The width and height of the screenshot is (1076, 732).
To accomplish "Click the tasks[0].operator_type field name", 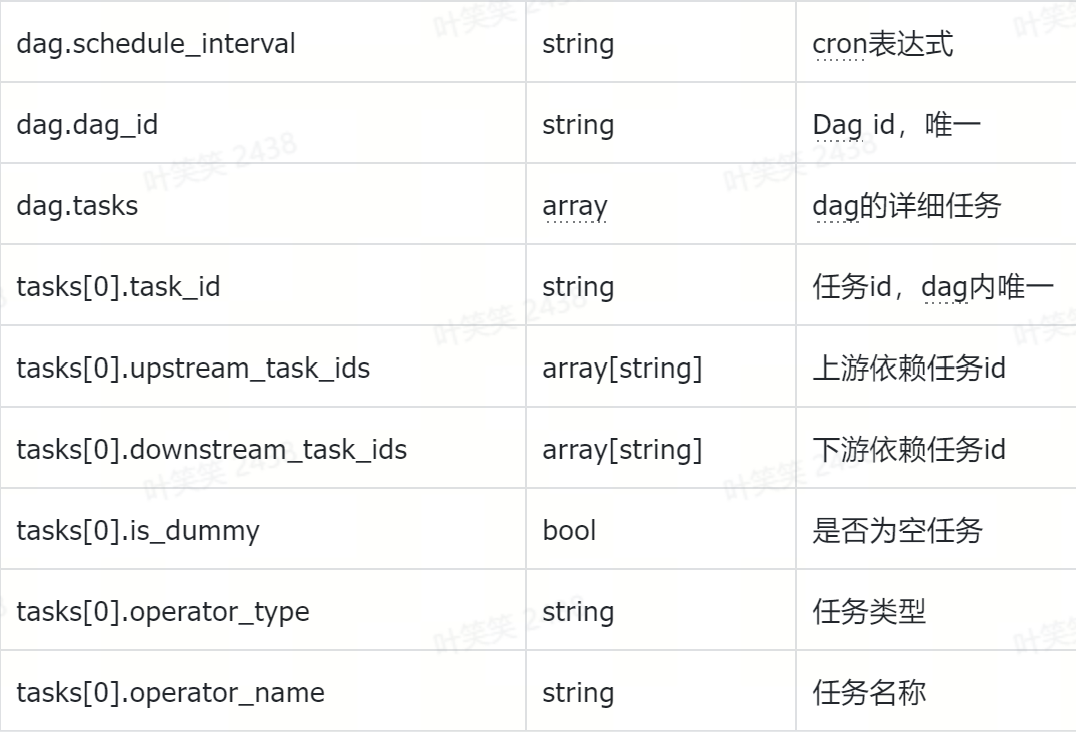I will click(x=163, y=611).
